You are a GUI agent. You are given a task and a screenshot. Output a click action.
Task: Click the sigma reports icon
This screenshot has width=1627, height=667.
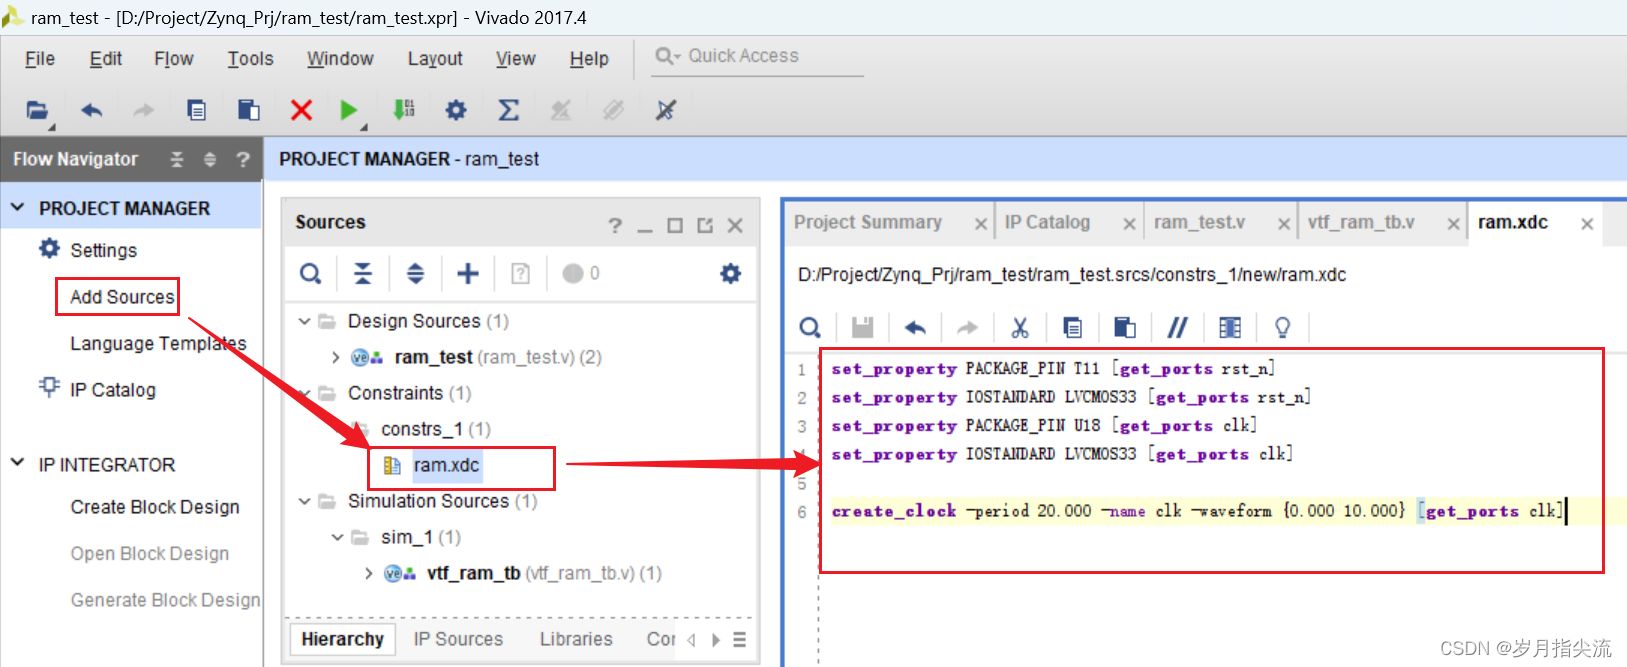click(x=508, y=110)
